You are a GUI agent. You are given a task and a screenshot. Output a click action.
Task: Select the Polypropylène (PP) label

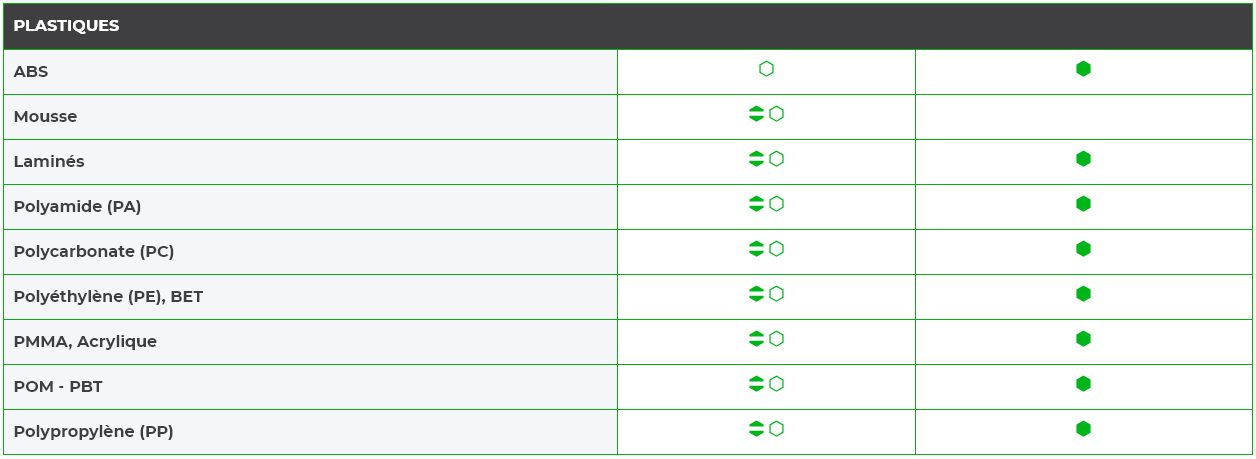[94, 432]
